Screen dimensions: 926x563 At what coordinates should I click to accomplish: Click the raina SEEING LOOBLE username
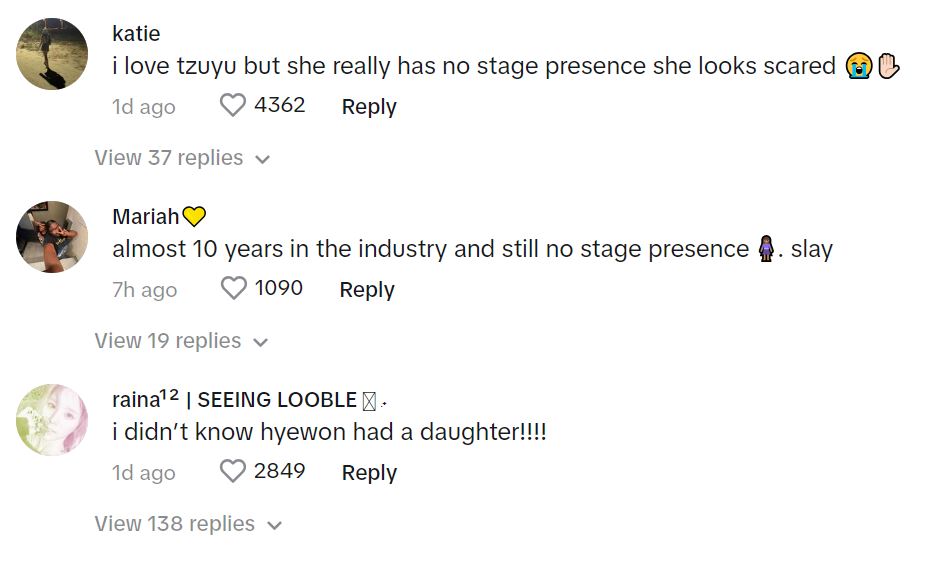click(x=248, y=400)
